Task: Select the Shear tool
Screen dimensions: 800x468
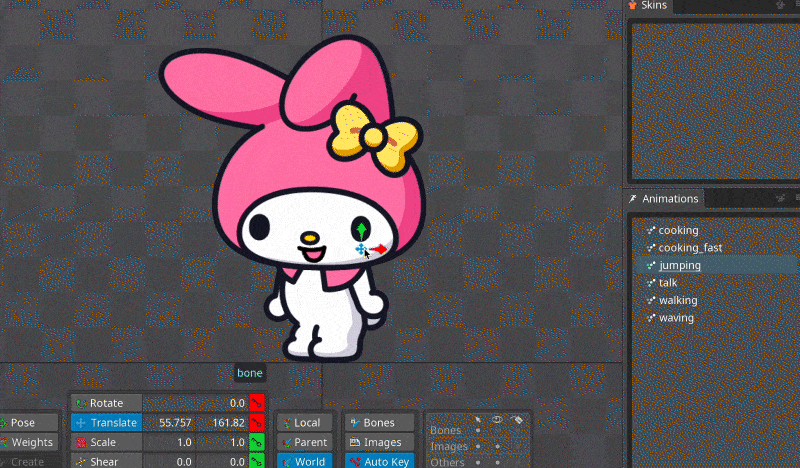Action: [106, 461]
